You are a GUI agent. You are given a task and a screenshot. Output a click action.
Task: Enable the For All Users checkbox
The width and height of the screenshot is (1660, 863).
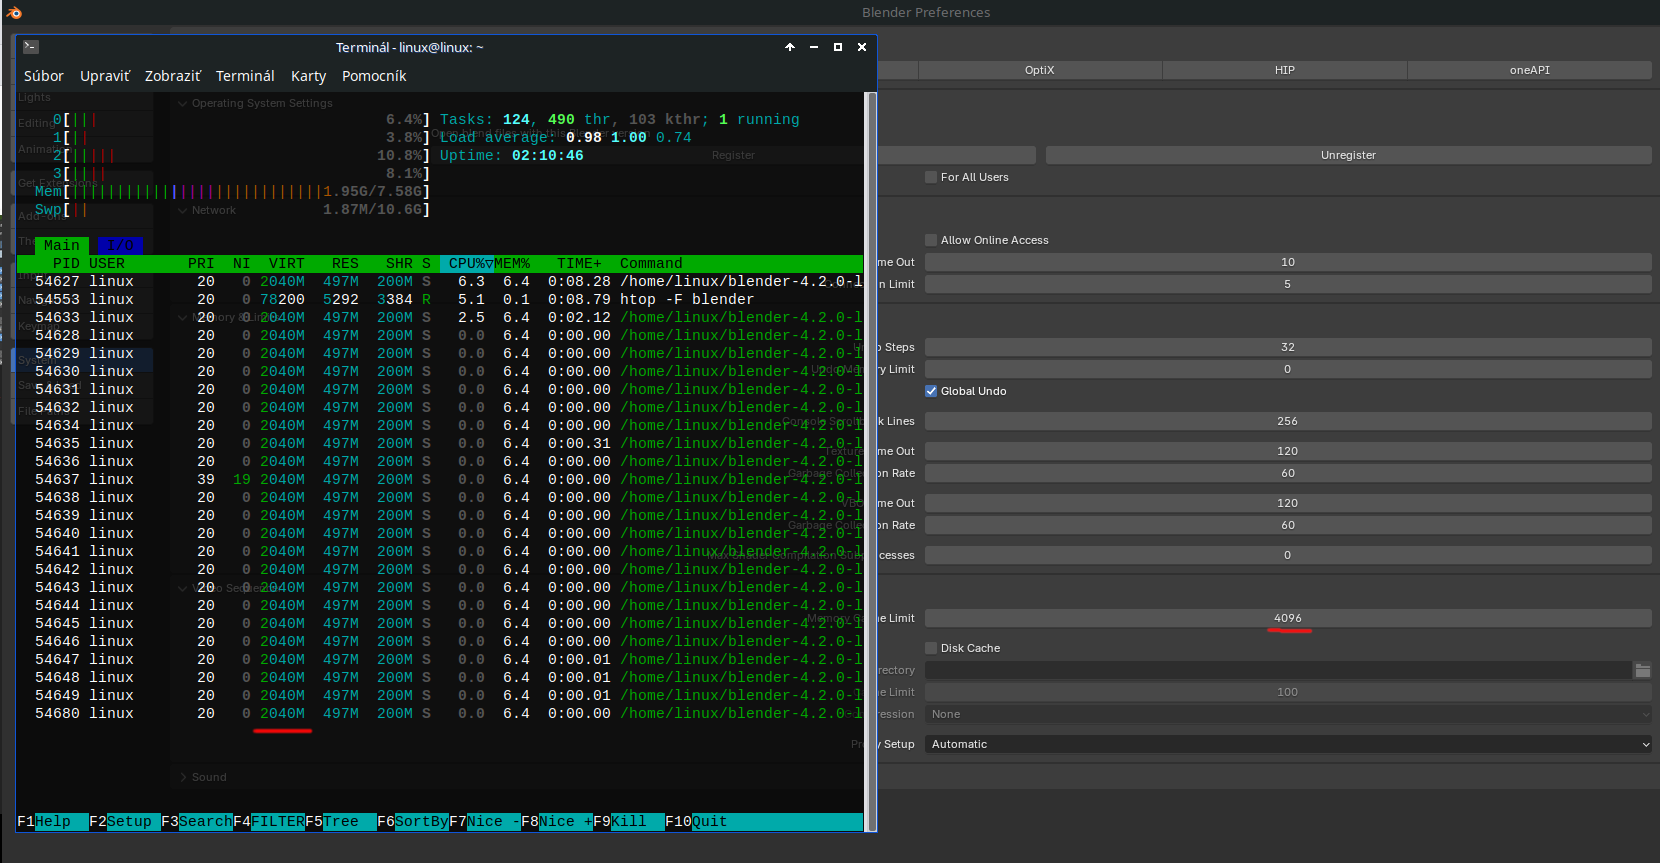coord(931,177)
